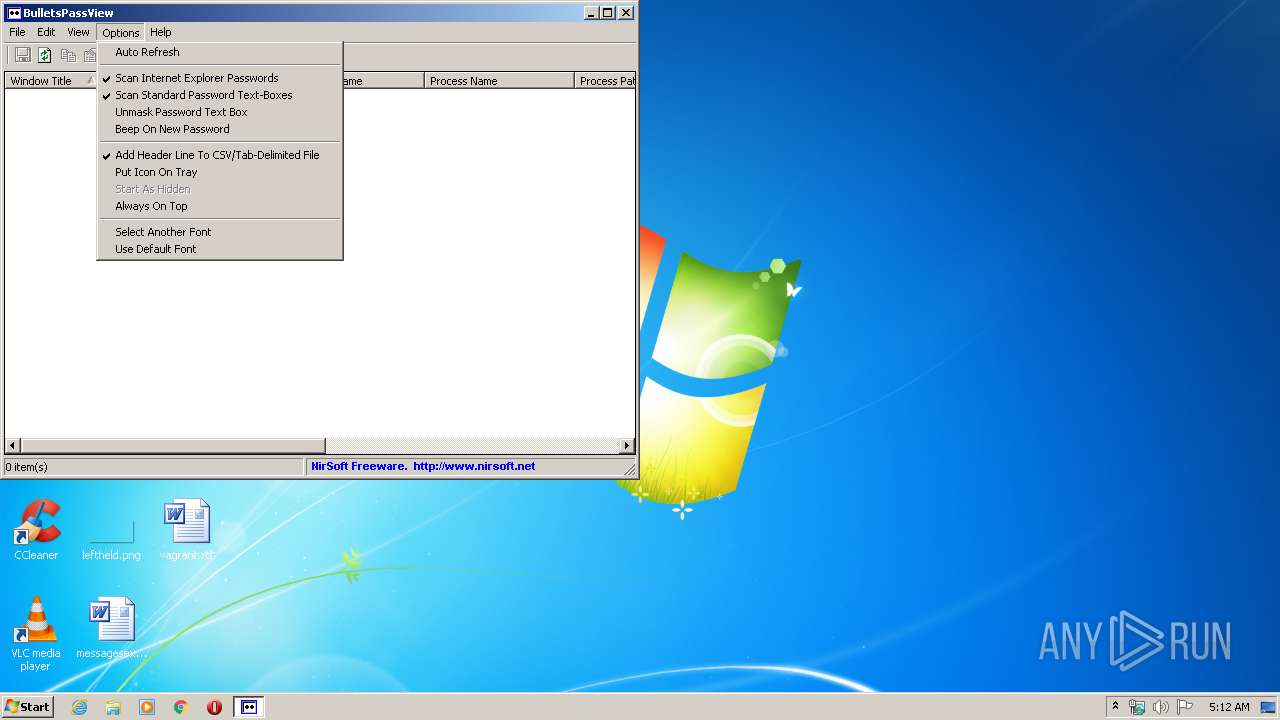This screenshot has width=1280, height=720.
Task: Click the horizontal scrollbar left arrow
Action: tap(13, 446)
